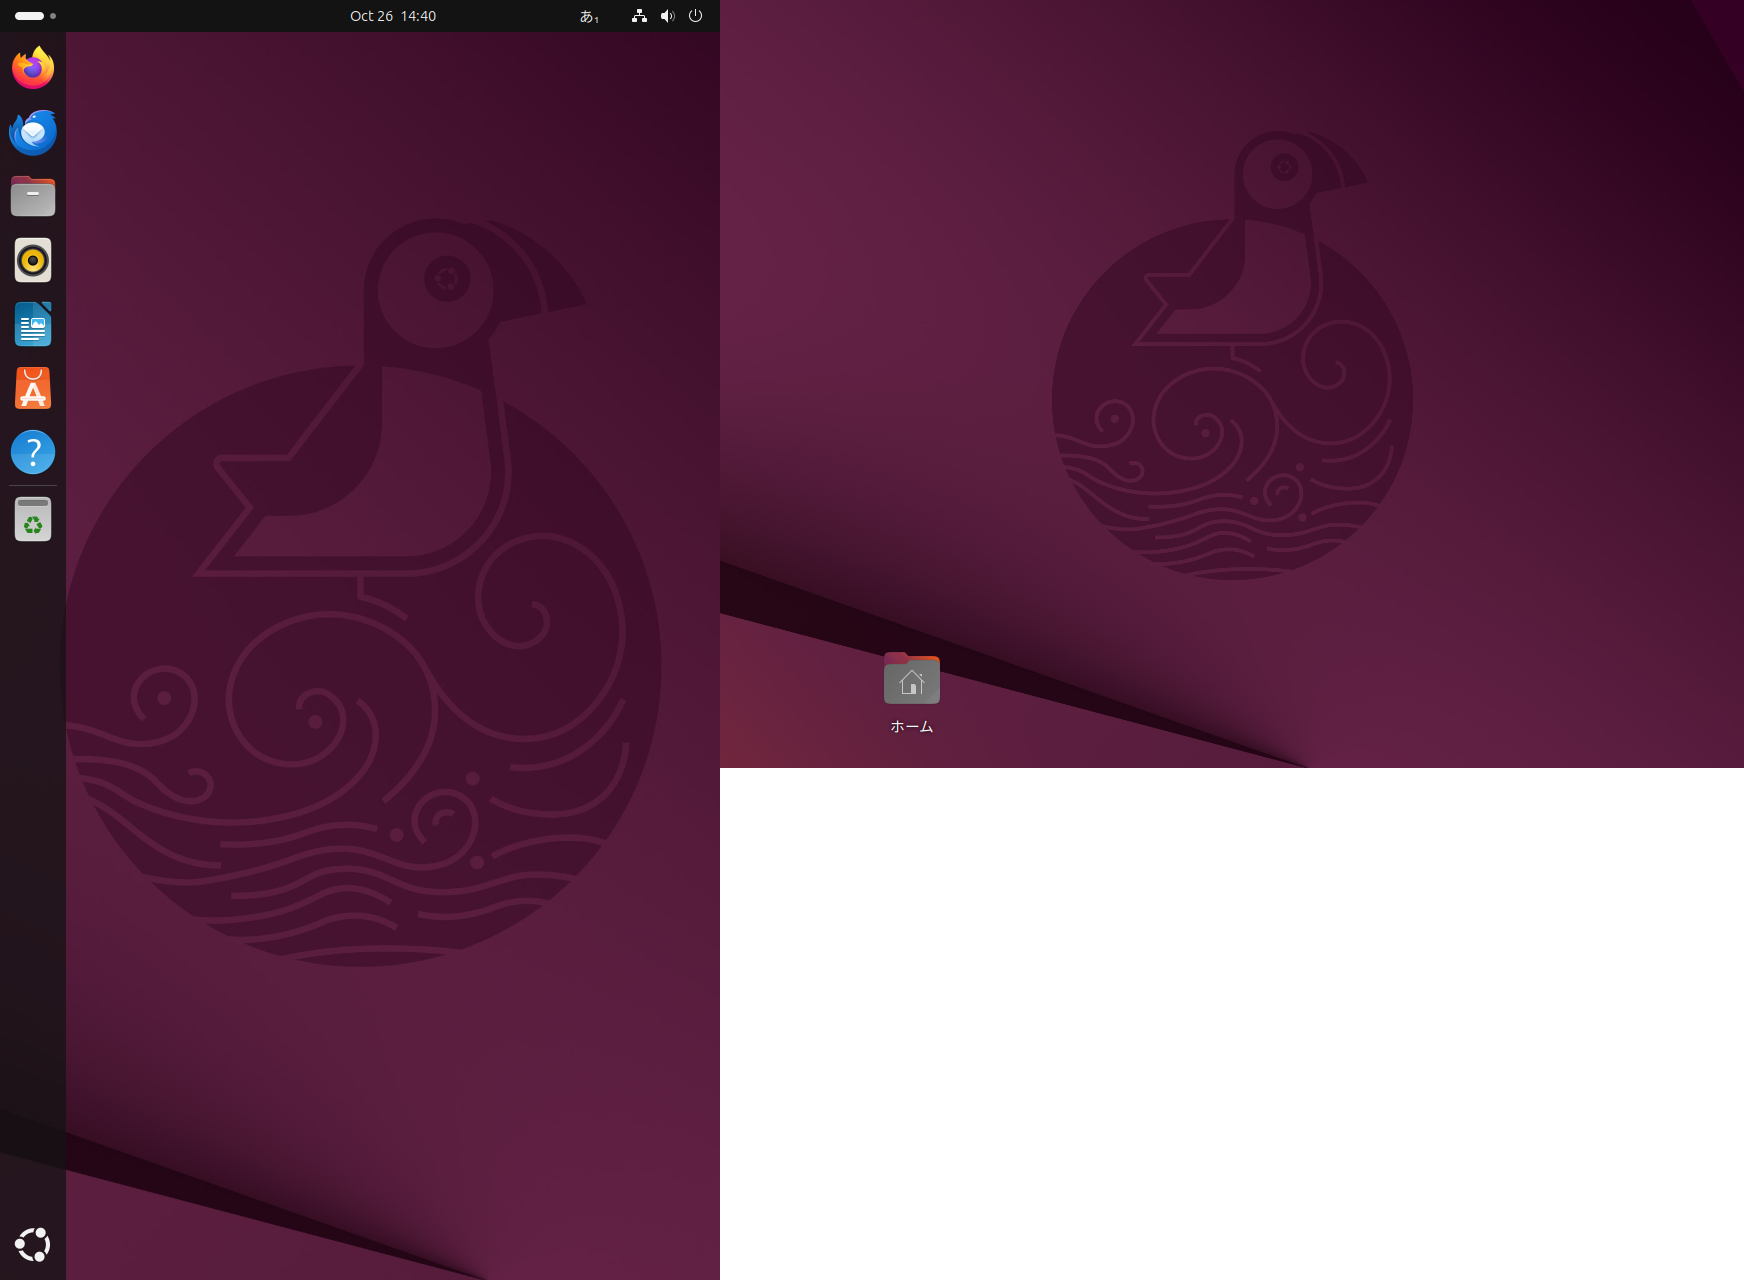The image size is (1744, 1280).
Task: Open Firefox from the dock
Action: pos(33,68)
